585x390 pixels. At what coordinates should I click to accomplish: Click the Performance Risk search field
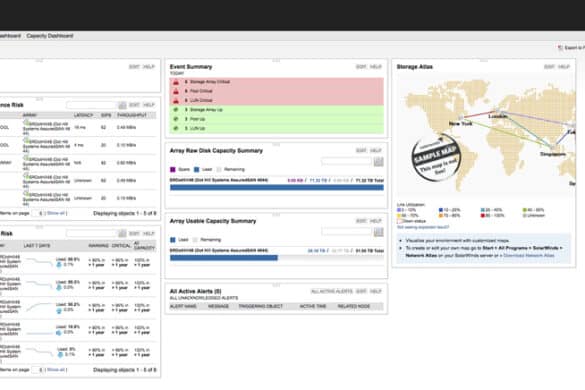[92, 105]
